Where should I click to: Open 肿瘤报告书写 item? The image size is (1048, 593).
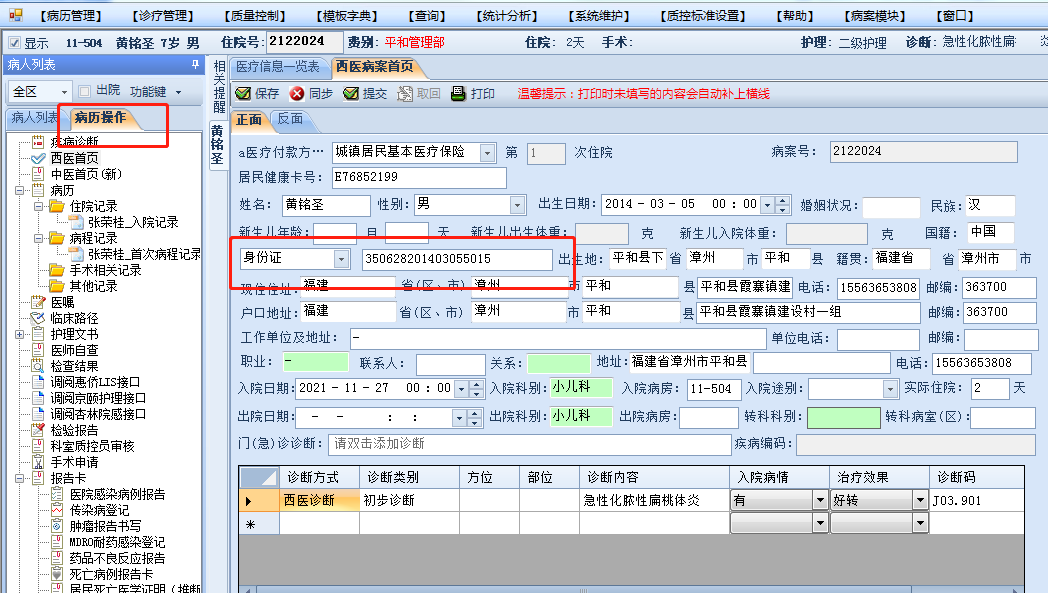pos(105,526)
